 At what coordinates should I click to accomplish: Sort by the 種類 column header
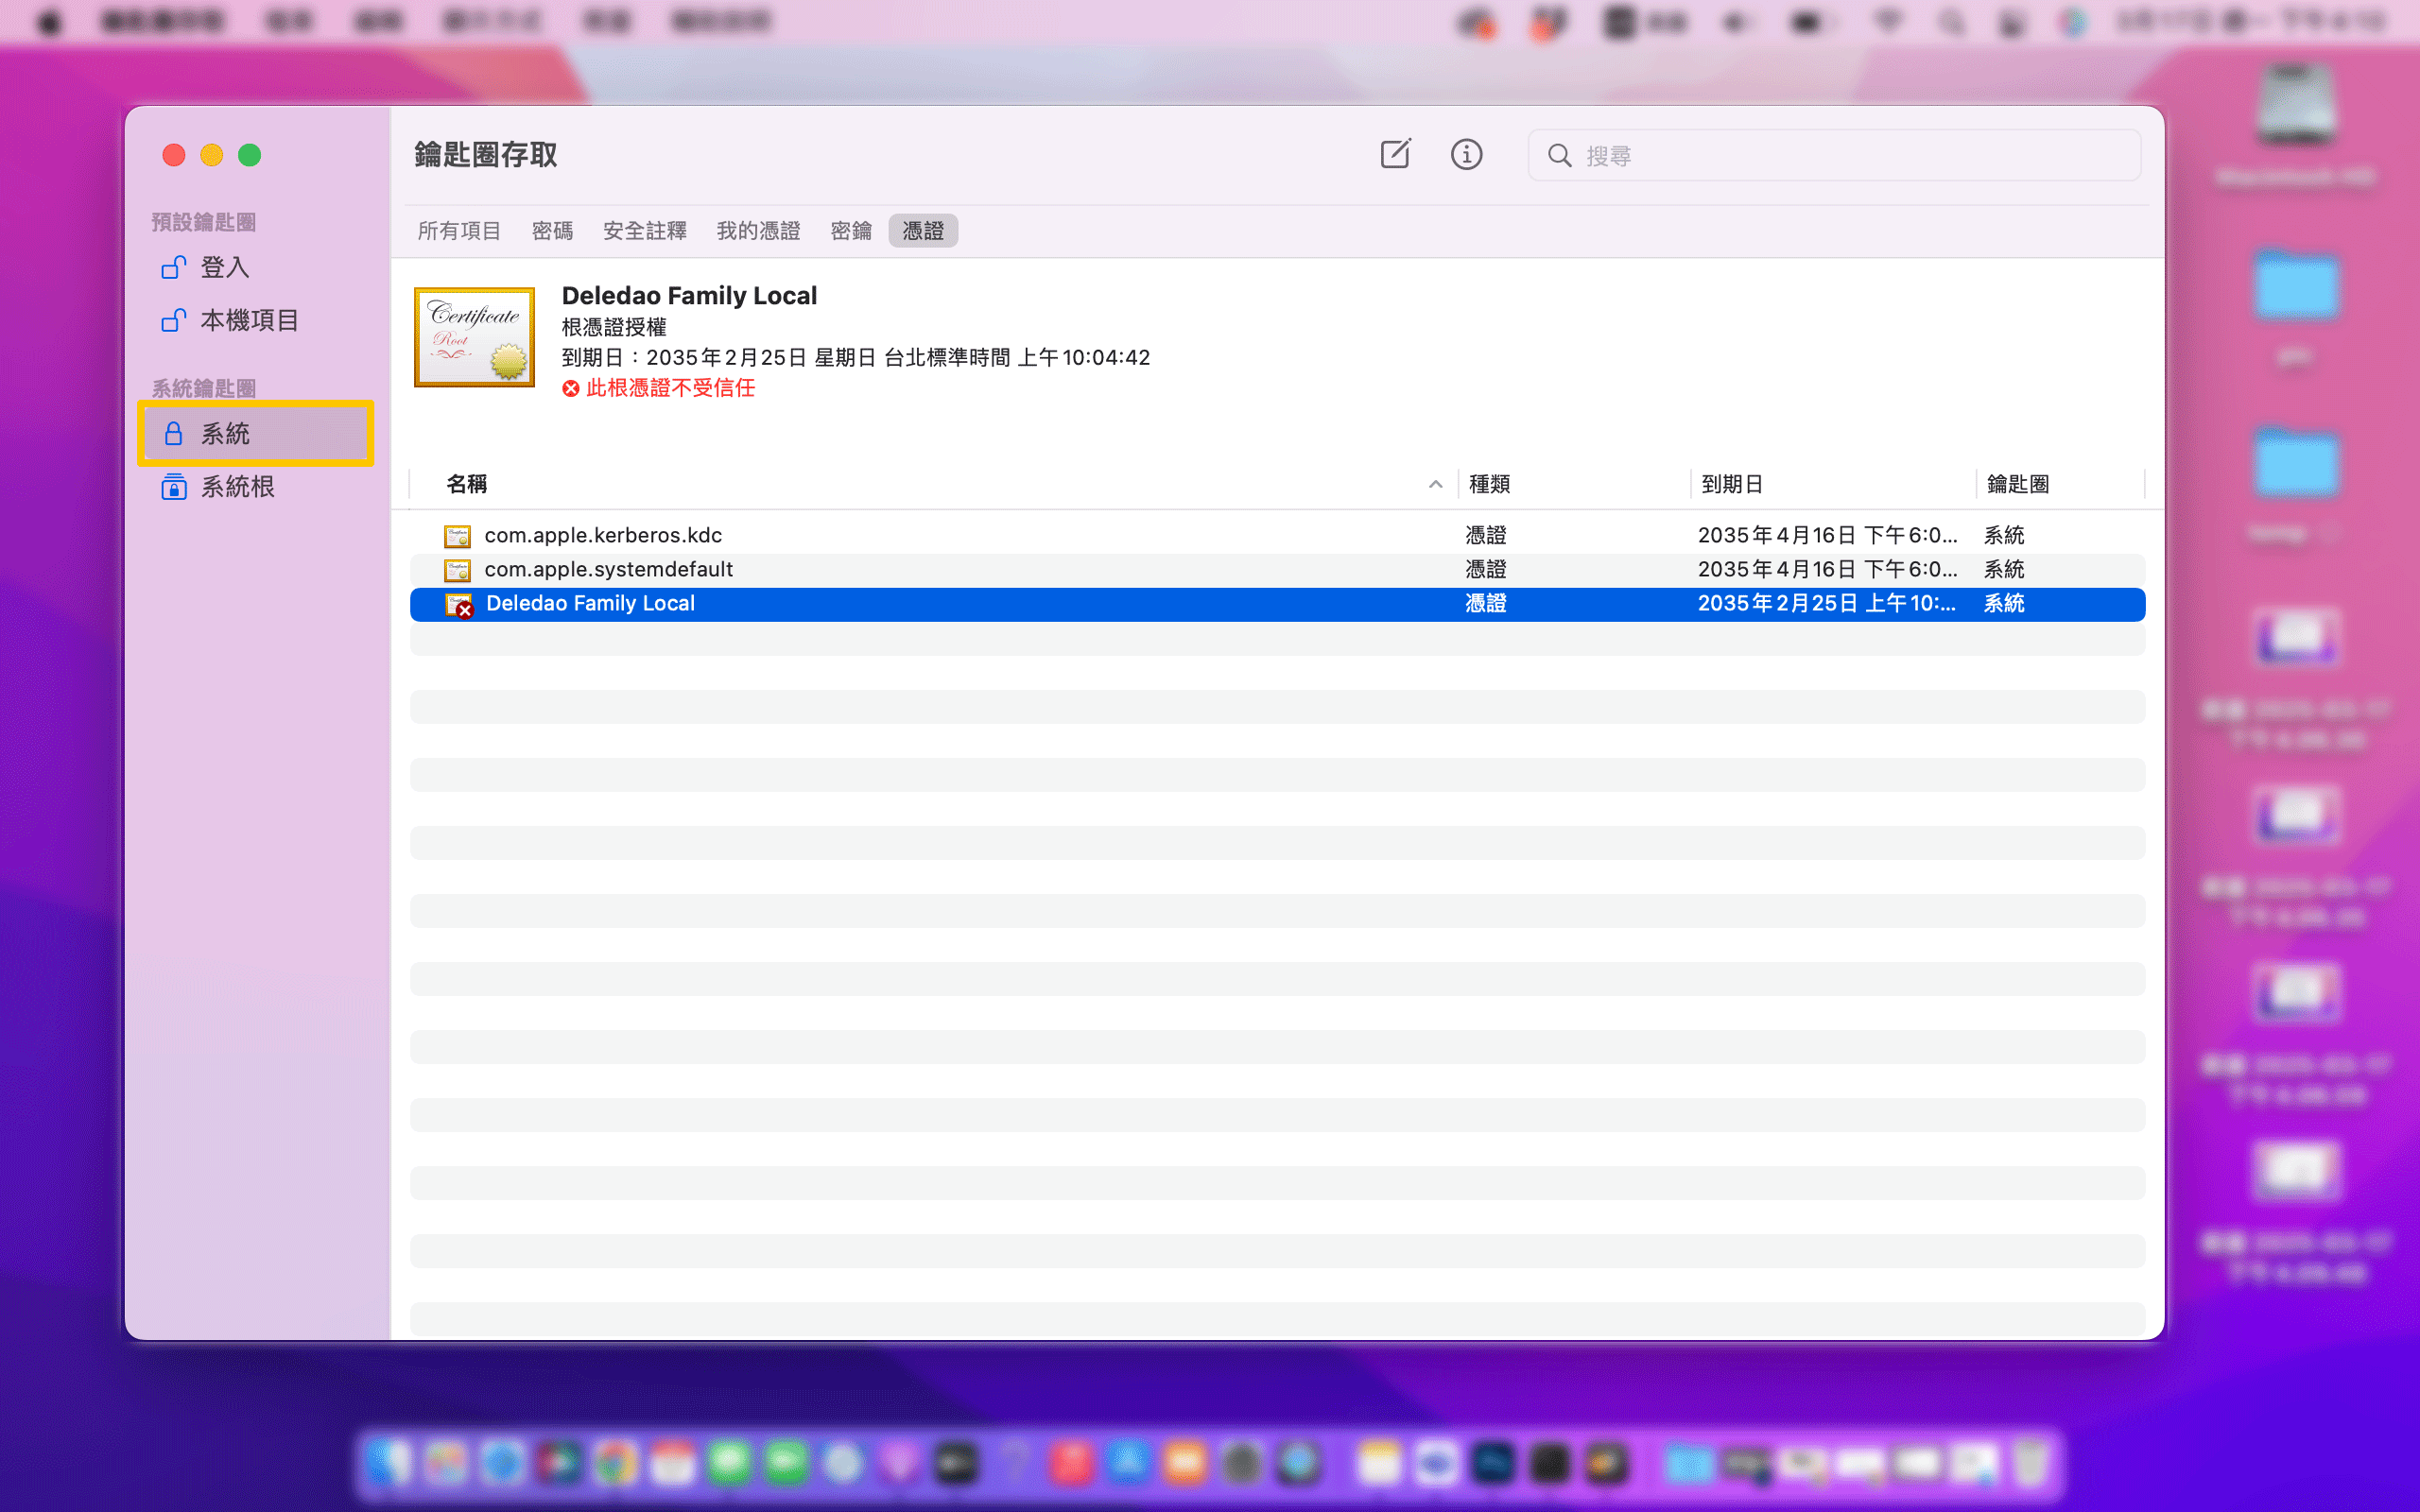coord(1489,484)
